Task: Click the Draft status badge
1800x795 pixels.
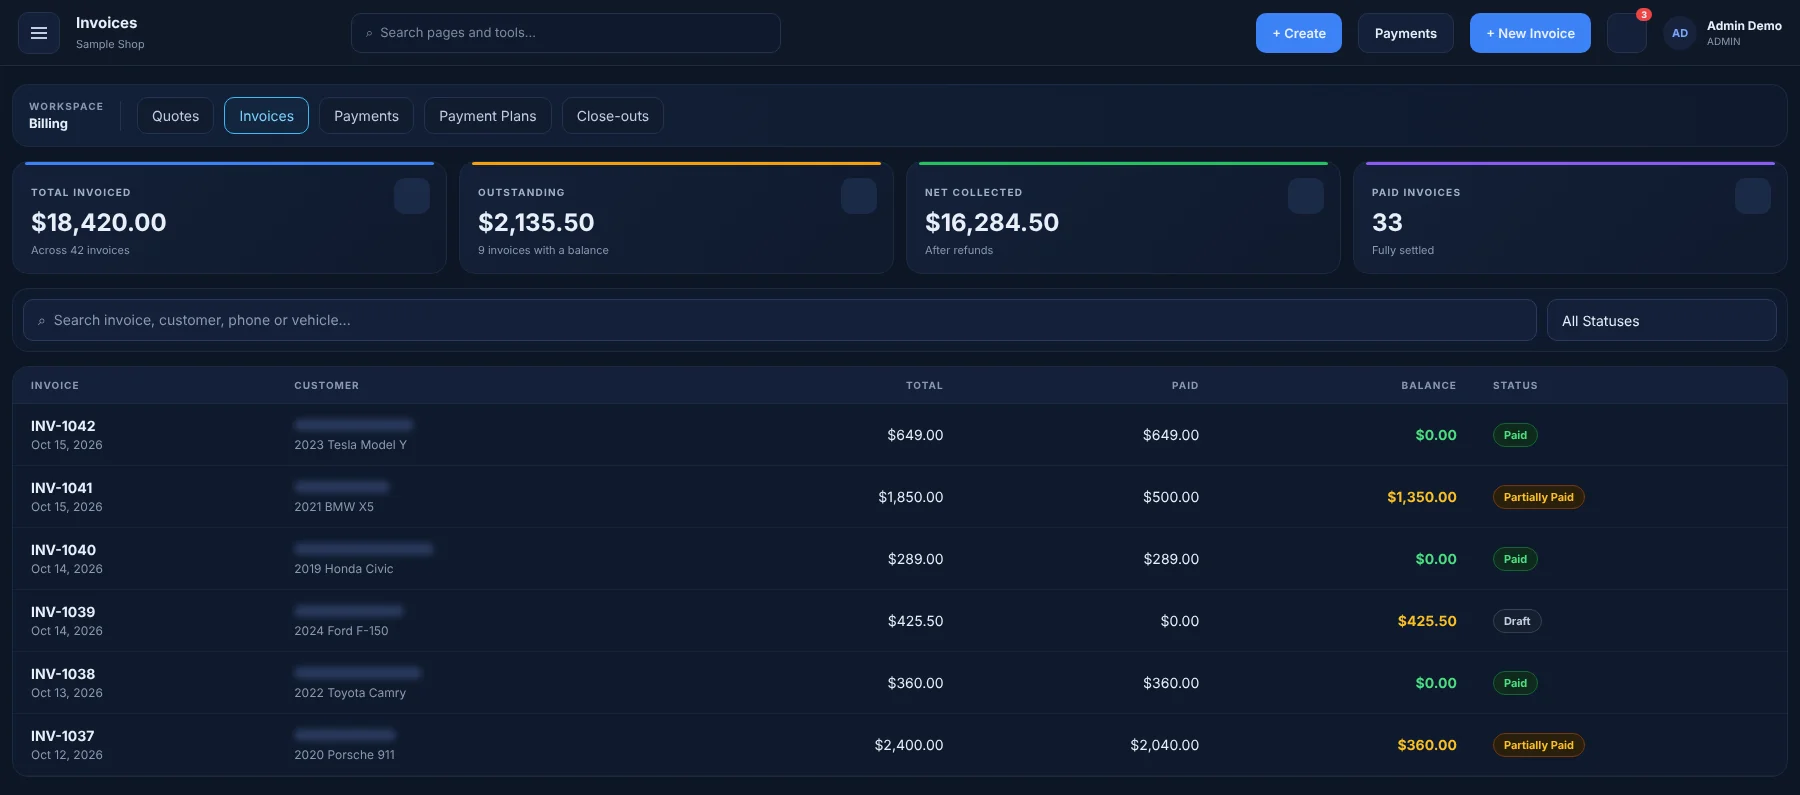Action: point(1517,621)
